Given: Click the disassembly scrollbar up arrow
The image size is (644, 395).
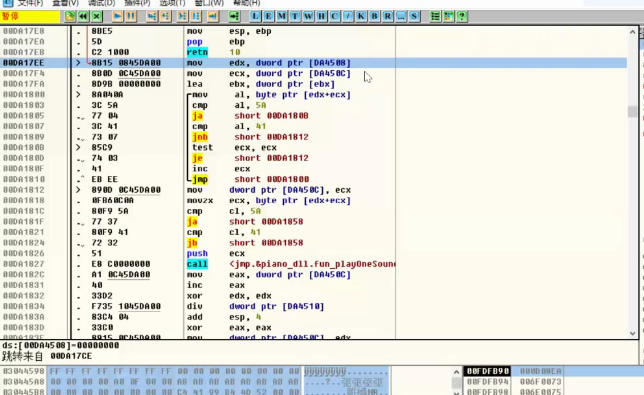Looking at the screenshot, I should [x=632, y=32].
